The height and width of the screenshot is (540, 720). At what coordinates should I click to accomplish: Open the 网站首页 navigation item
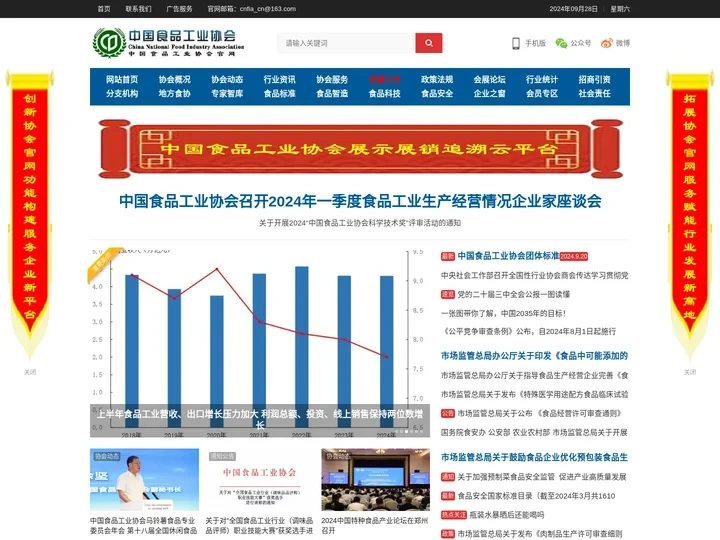[x=122, y=79]
